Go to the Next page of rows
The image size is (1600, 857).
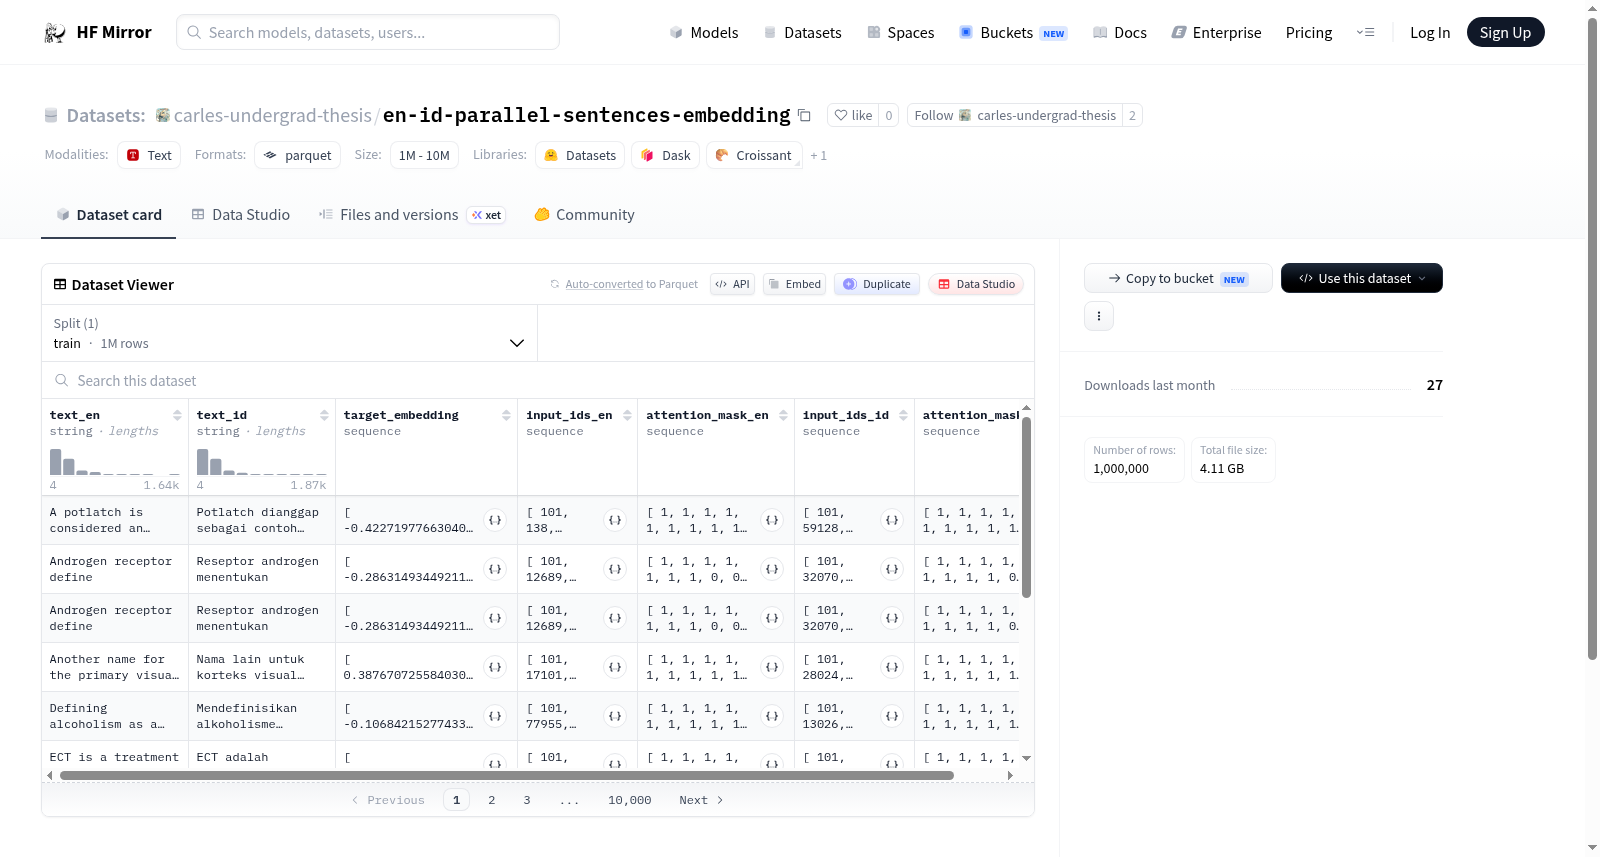(x=701, y=800)
